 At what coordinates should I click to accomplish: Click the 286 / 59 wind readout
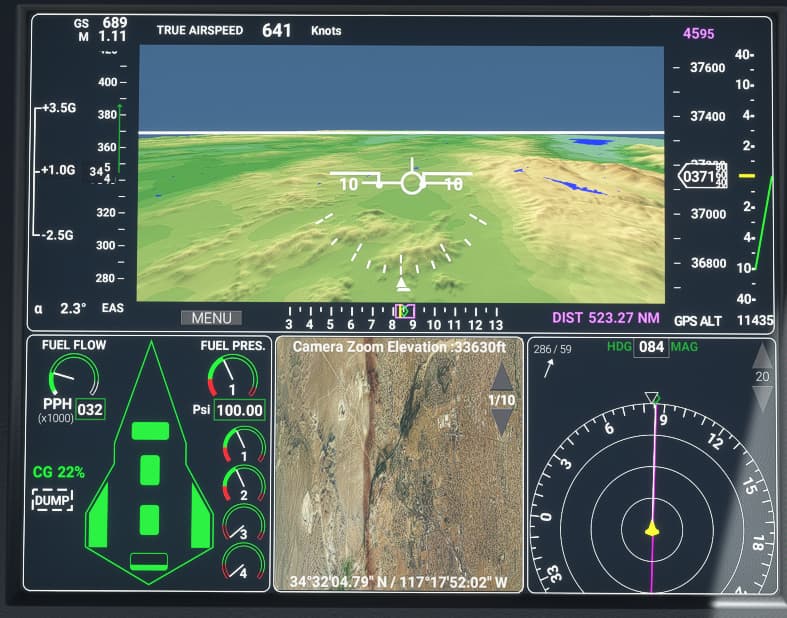coord(552,349)
